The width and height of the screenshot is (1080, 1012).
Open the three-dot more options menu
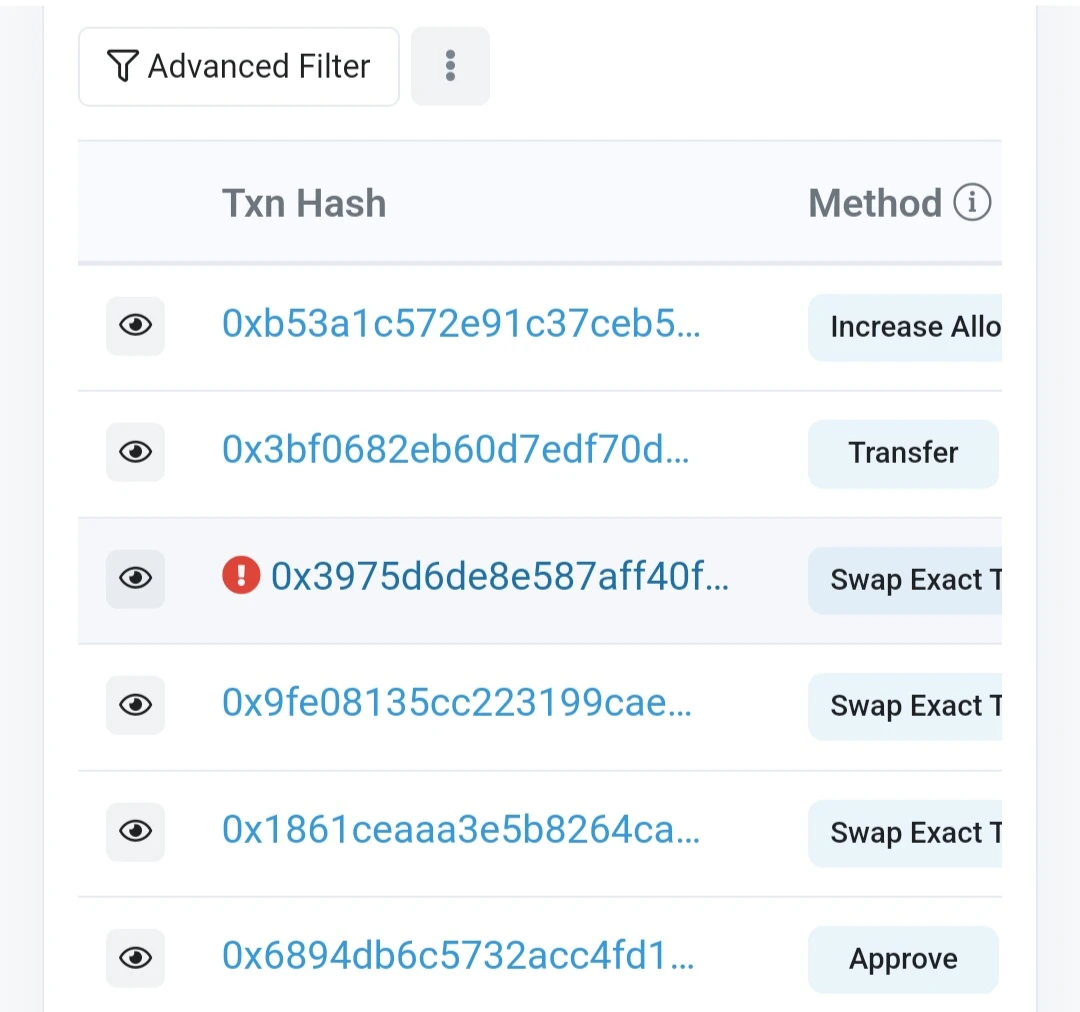[450, 67]
